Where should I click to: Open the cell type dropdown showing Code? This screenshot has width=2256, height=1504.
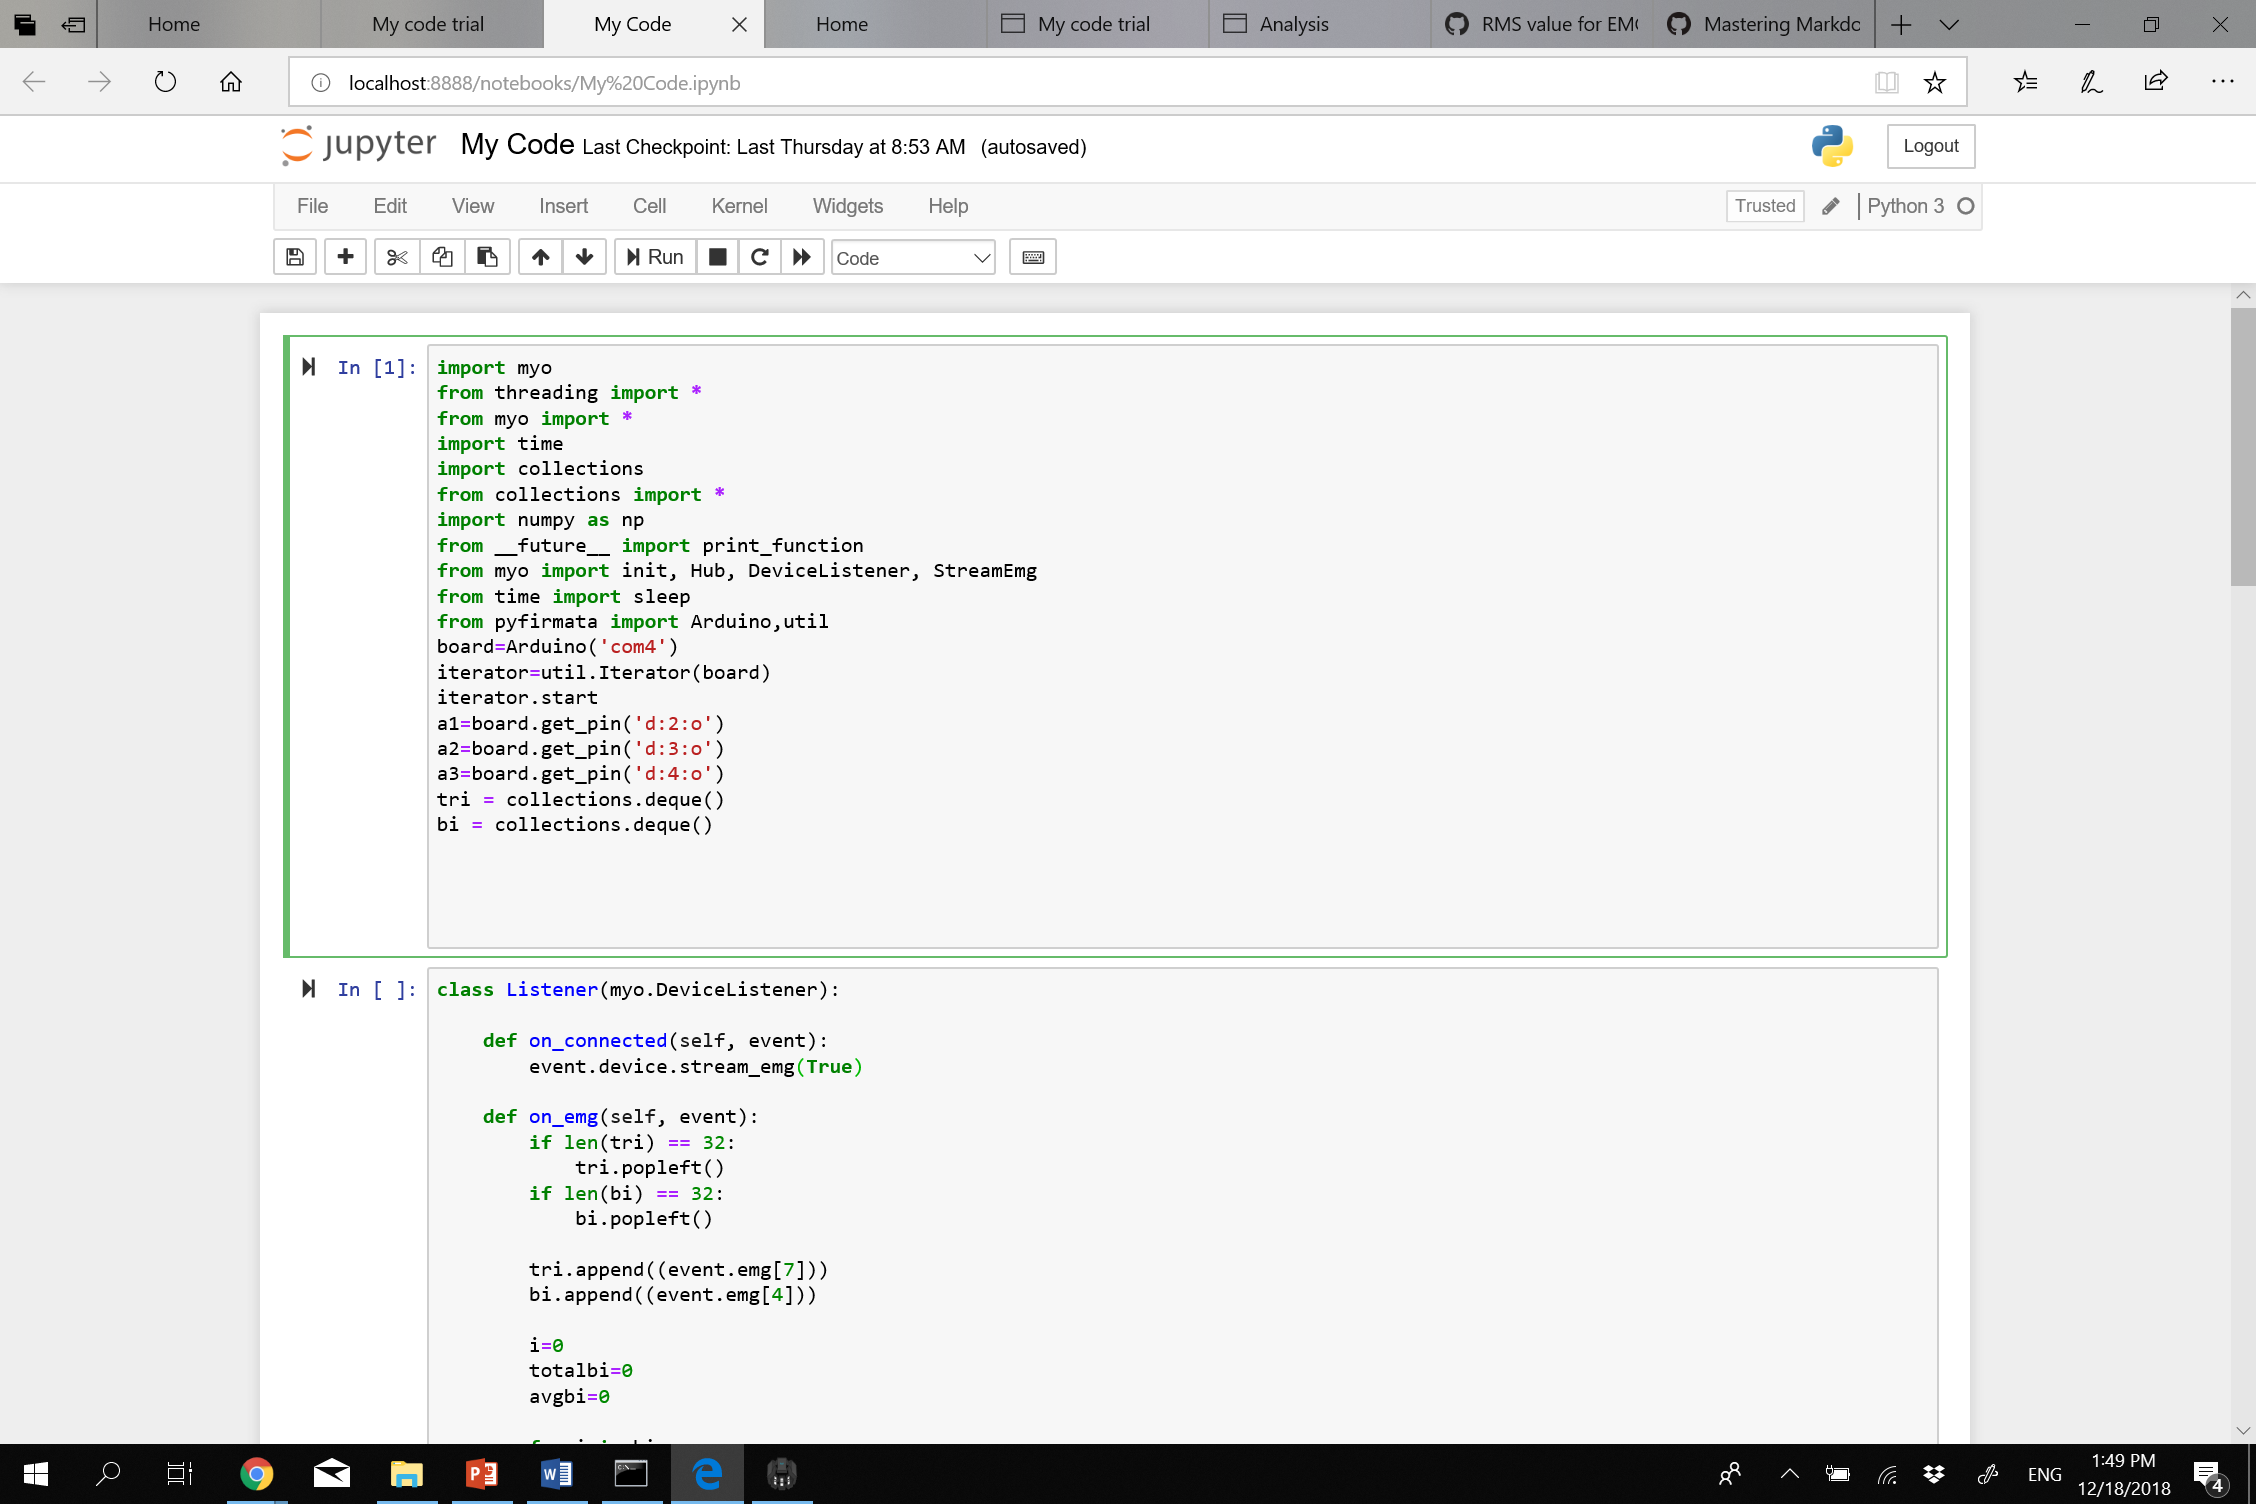pos(912,257)
